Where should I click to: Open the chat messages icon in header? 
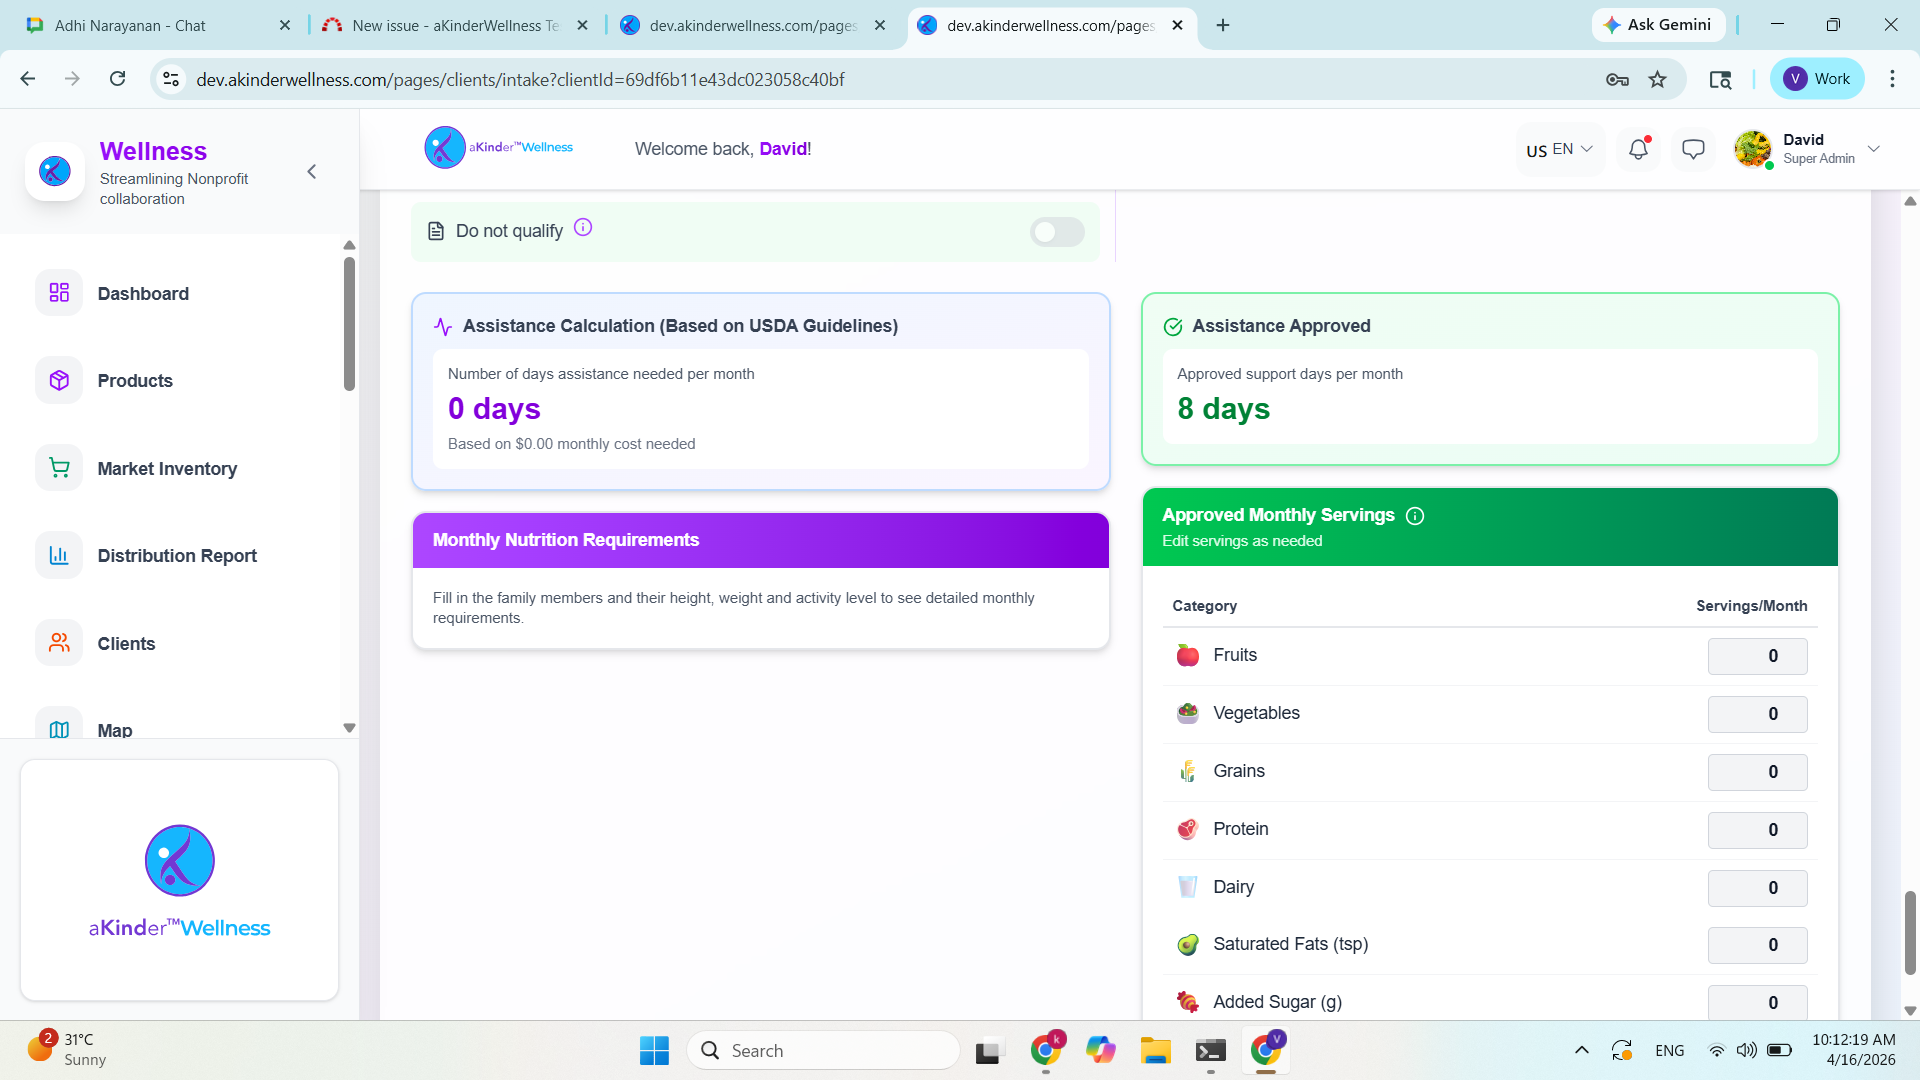coord(1693,150)
